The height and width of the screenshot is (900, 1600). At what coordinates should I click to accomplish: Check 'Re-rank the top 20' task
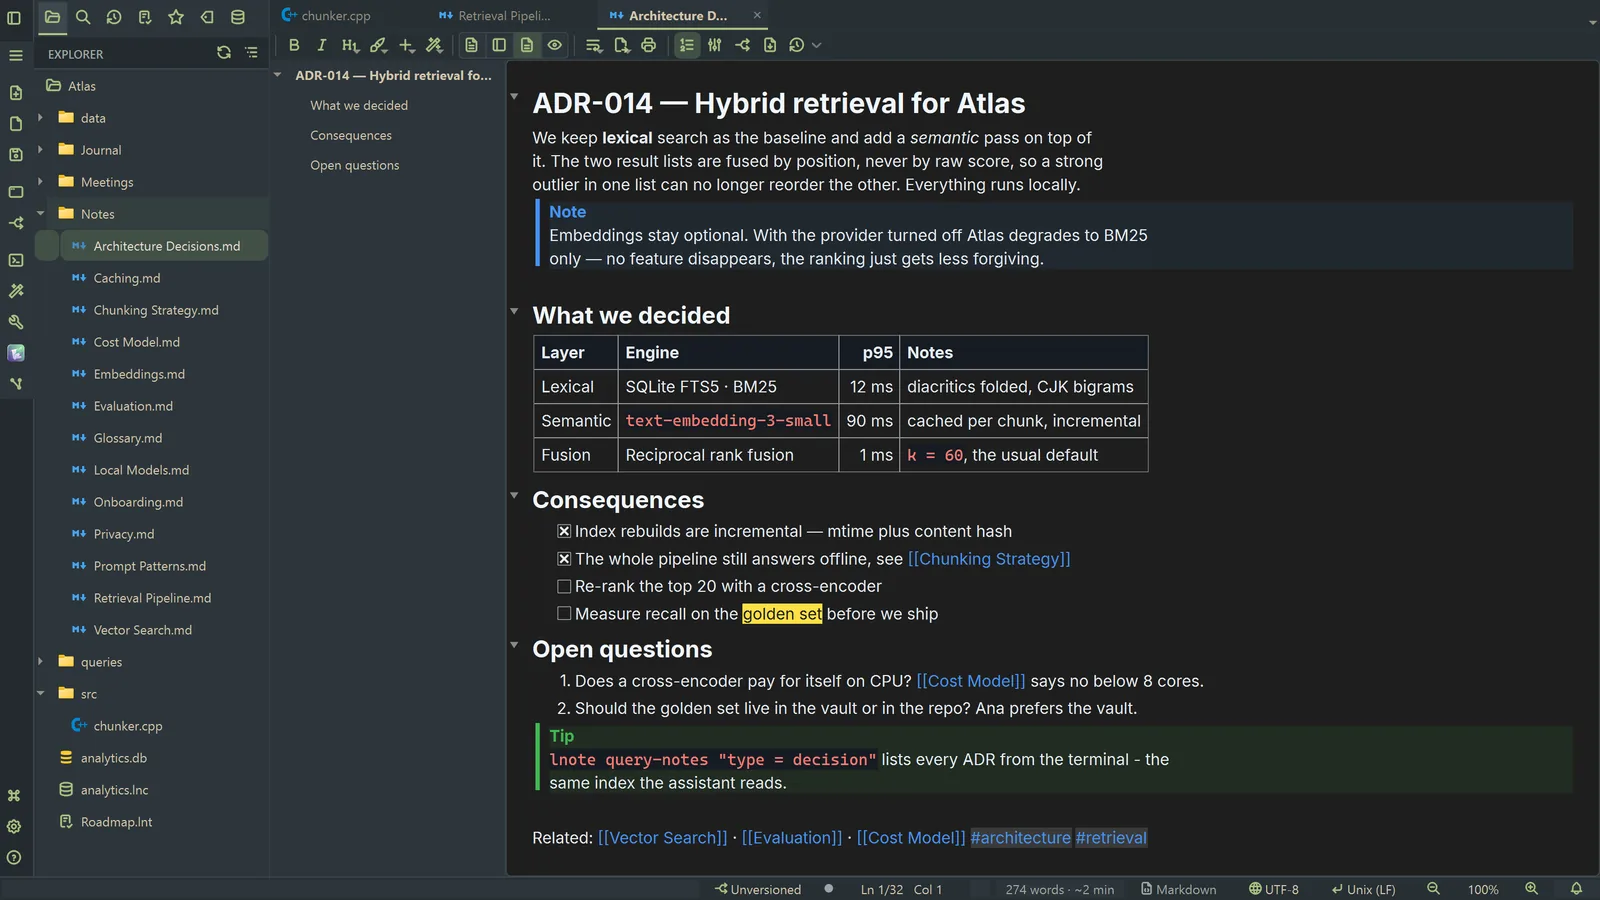564,587
